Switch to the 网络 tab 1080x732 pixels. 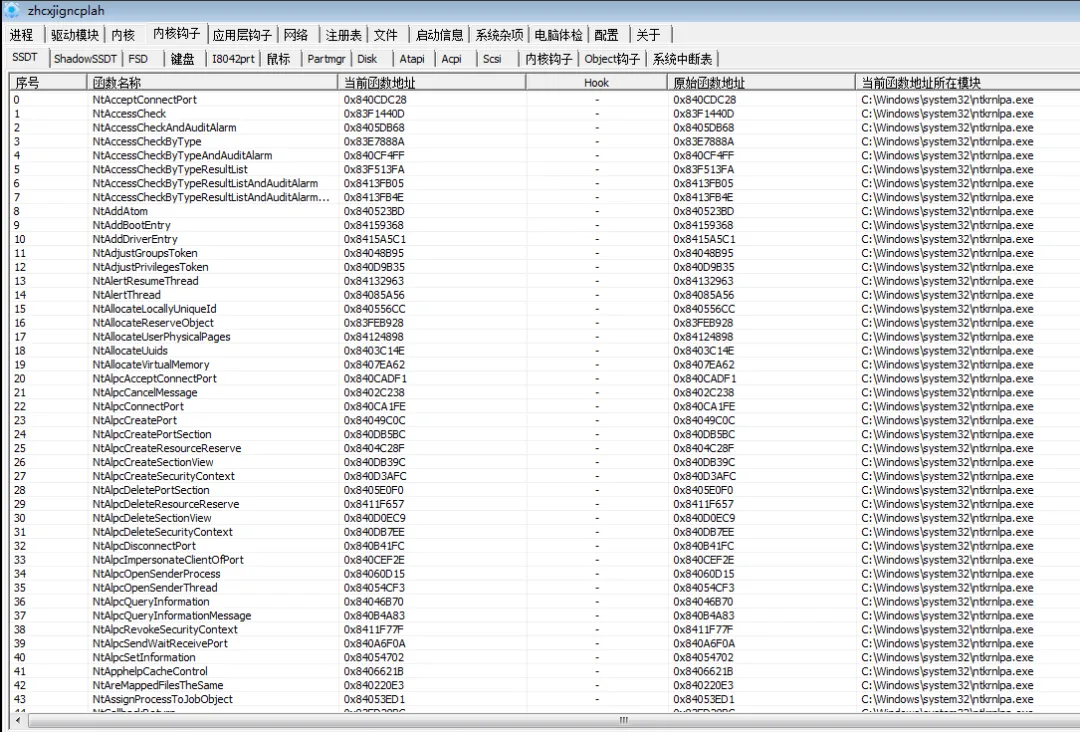click(x=295, y=34)
